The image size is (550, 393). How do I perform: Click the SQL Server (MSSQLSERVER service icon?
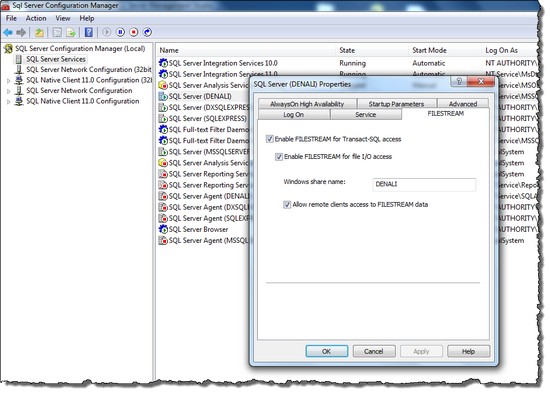[163, 152]
